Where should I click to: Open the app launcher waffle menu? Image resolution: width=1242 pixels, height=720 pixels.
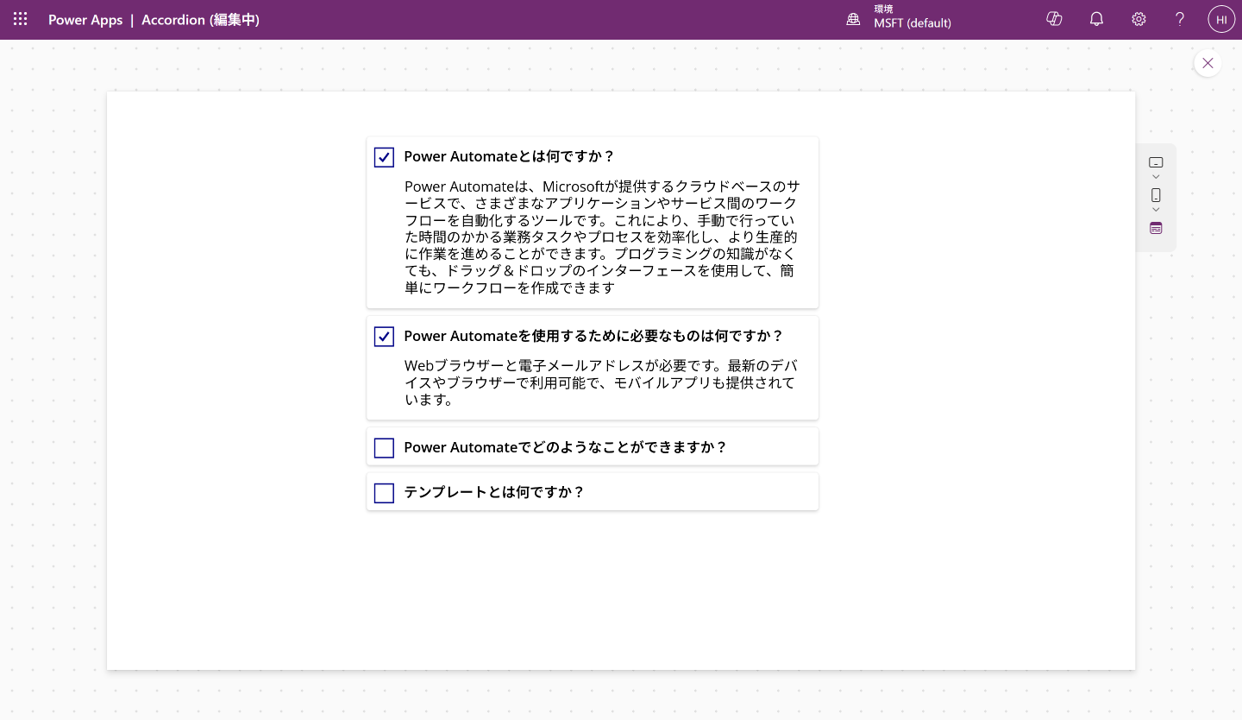click(20, 19)
